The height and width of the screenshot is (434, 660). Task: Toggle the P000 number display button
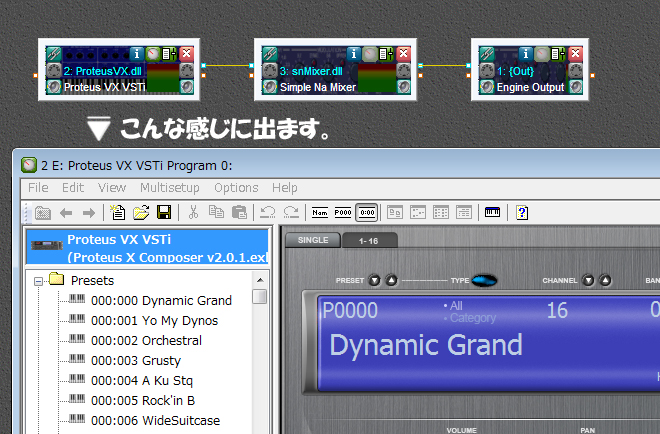[x=343, y=213]
